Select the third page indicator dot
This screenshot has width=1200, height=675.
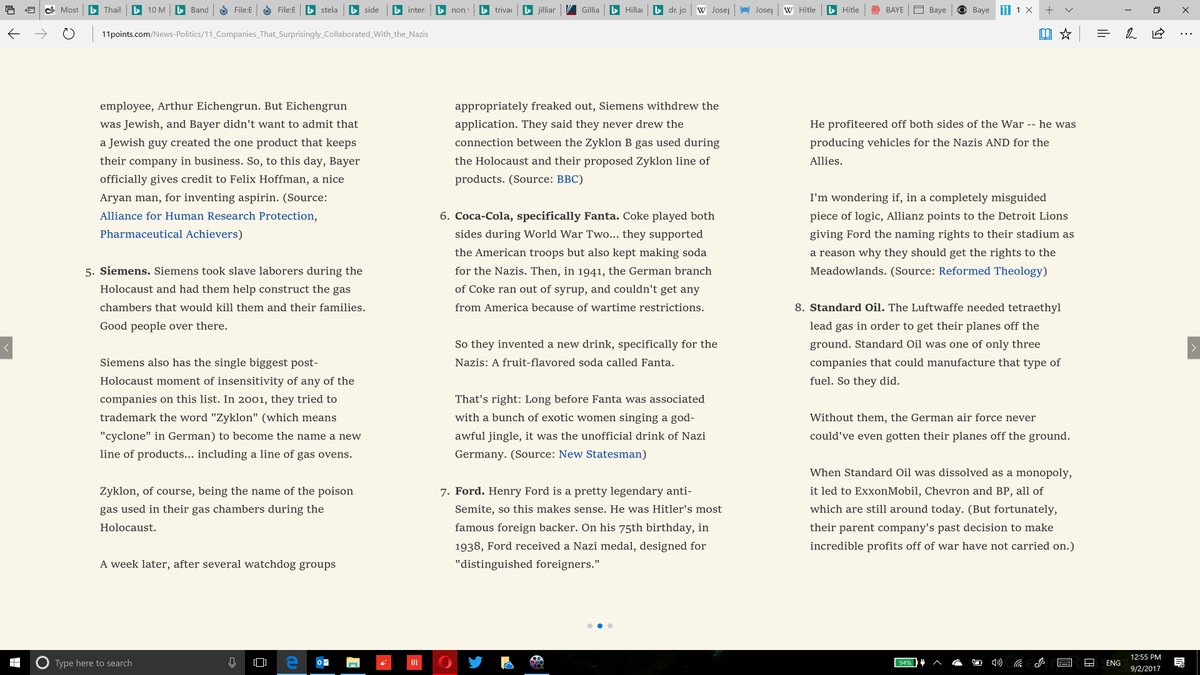click(x=610, y=626)
